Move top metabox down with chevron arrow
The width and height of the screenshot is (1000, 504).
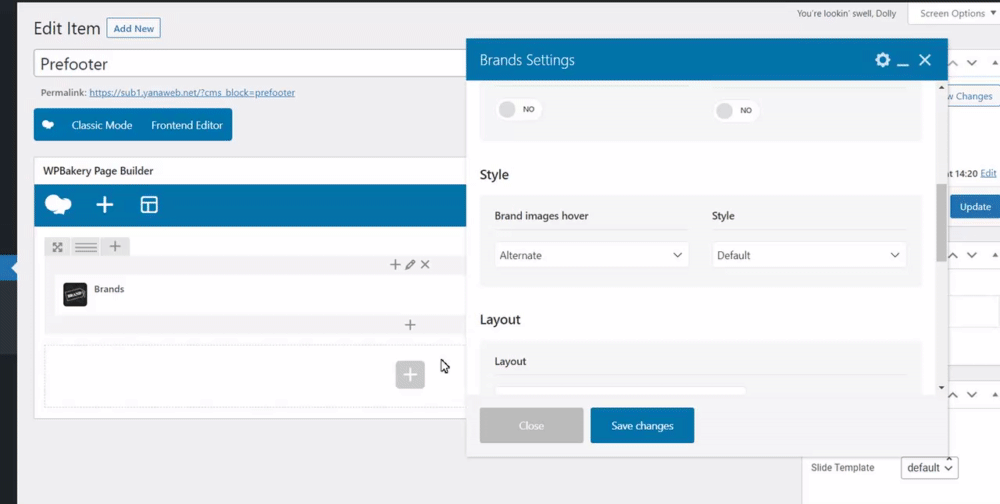[x=971, y=63]
